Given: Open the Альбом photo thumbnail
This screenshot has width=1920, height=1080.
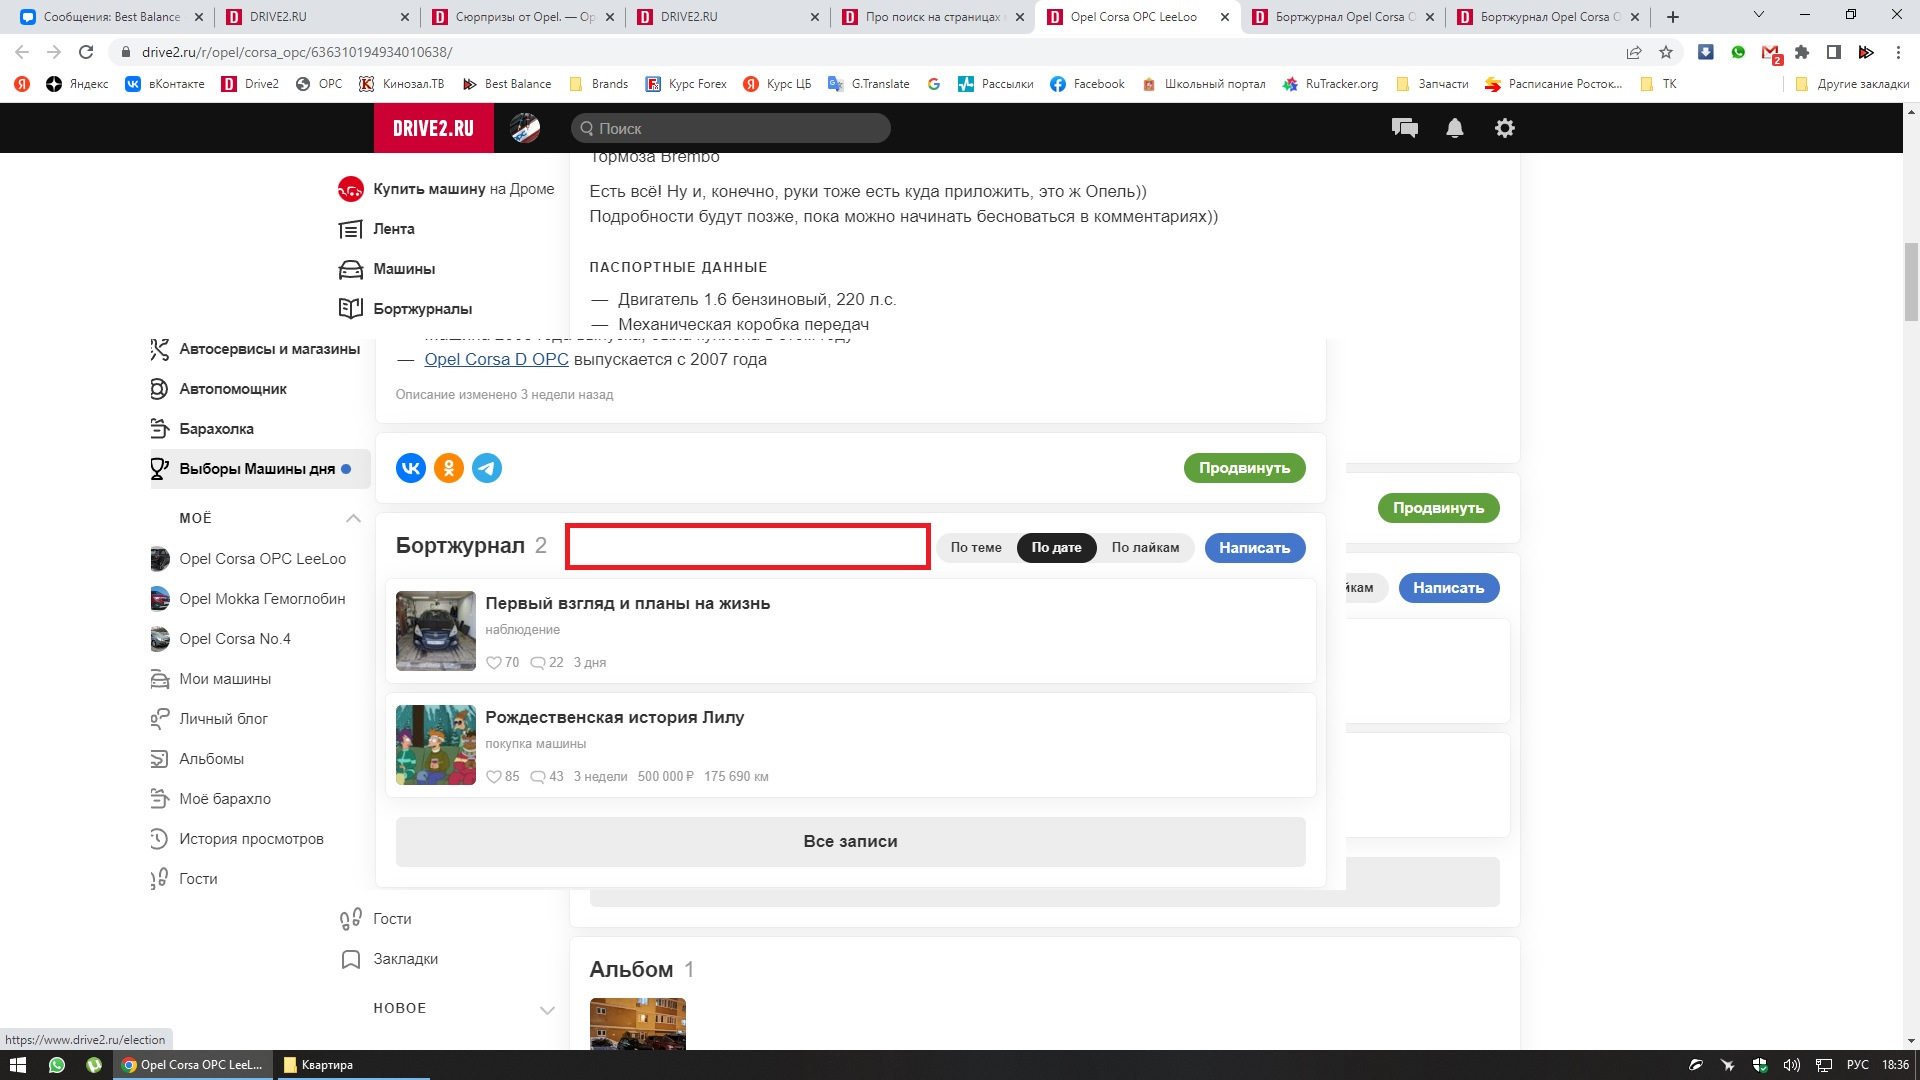Looking at the screenshot, I should point(637,1023).
